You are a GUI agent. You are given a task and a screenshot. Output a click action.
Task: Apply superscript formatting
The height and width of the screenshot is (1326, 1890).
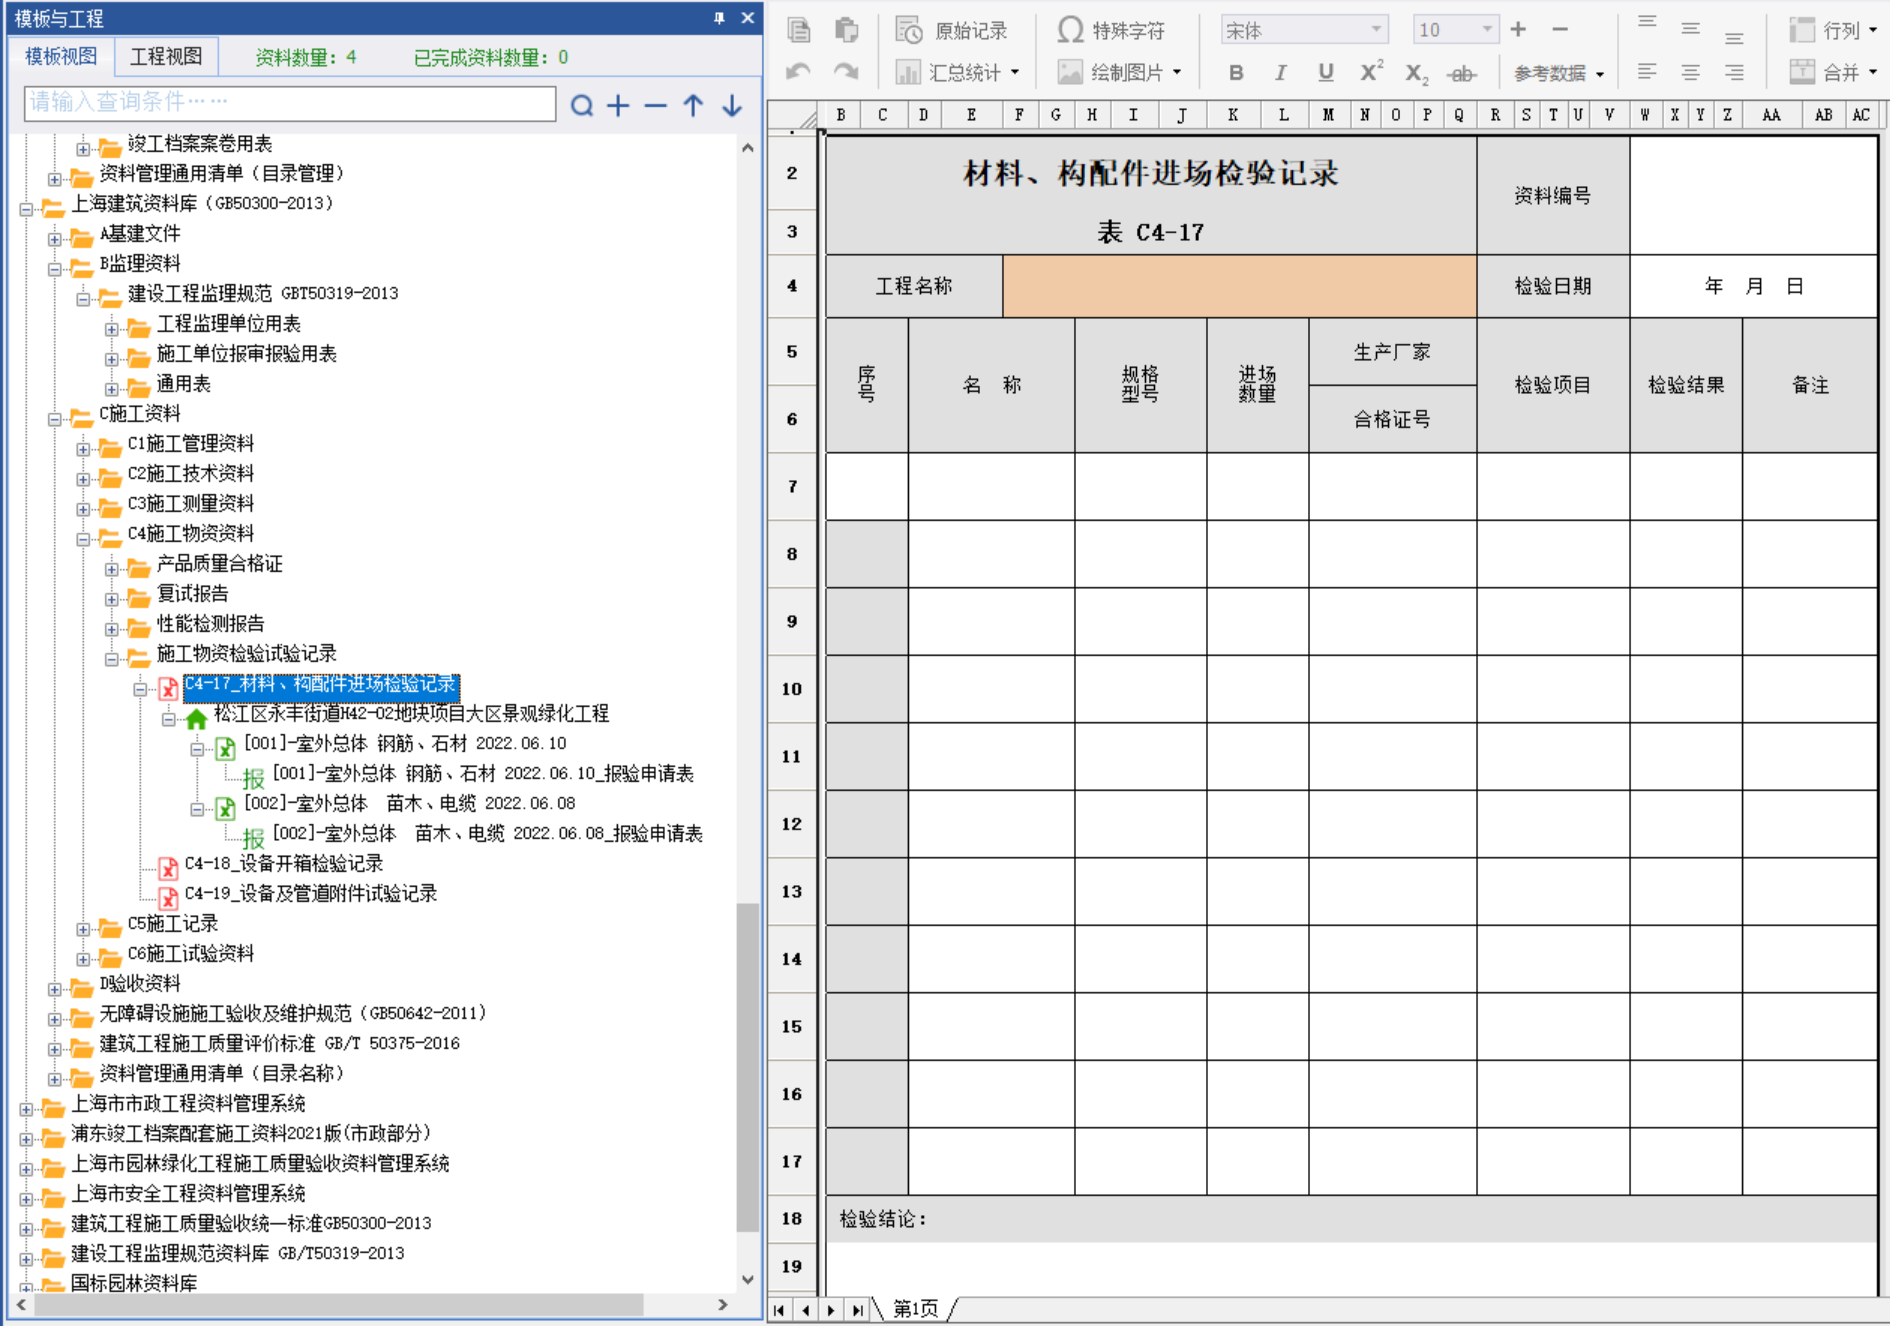1371,71
